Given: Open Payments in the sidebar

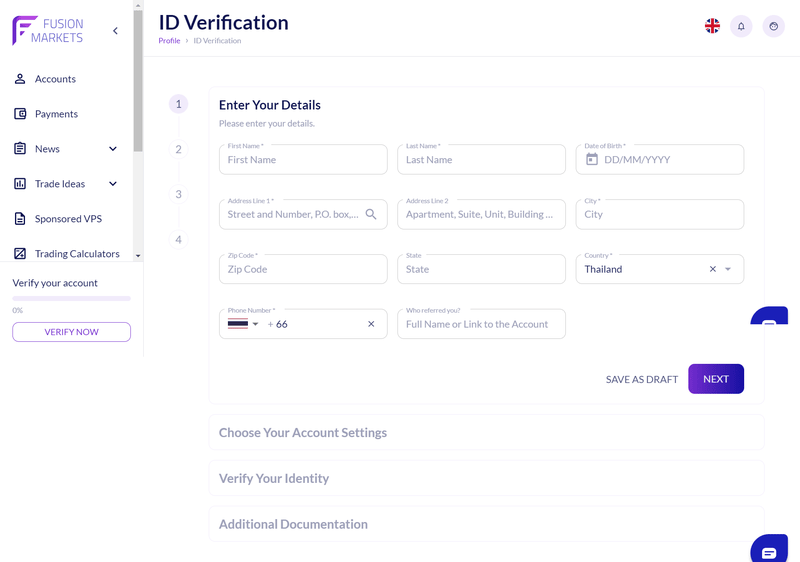Looking at the screenshot, I should point(56,114).
